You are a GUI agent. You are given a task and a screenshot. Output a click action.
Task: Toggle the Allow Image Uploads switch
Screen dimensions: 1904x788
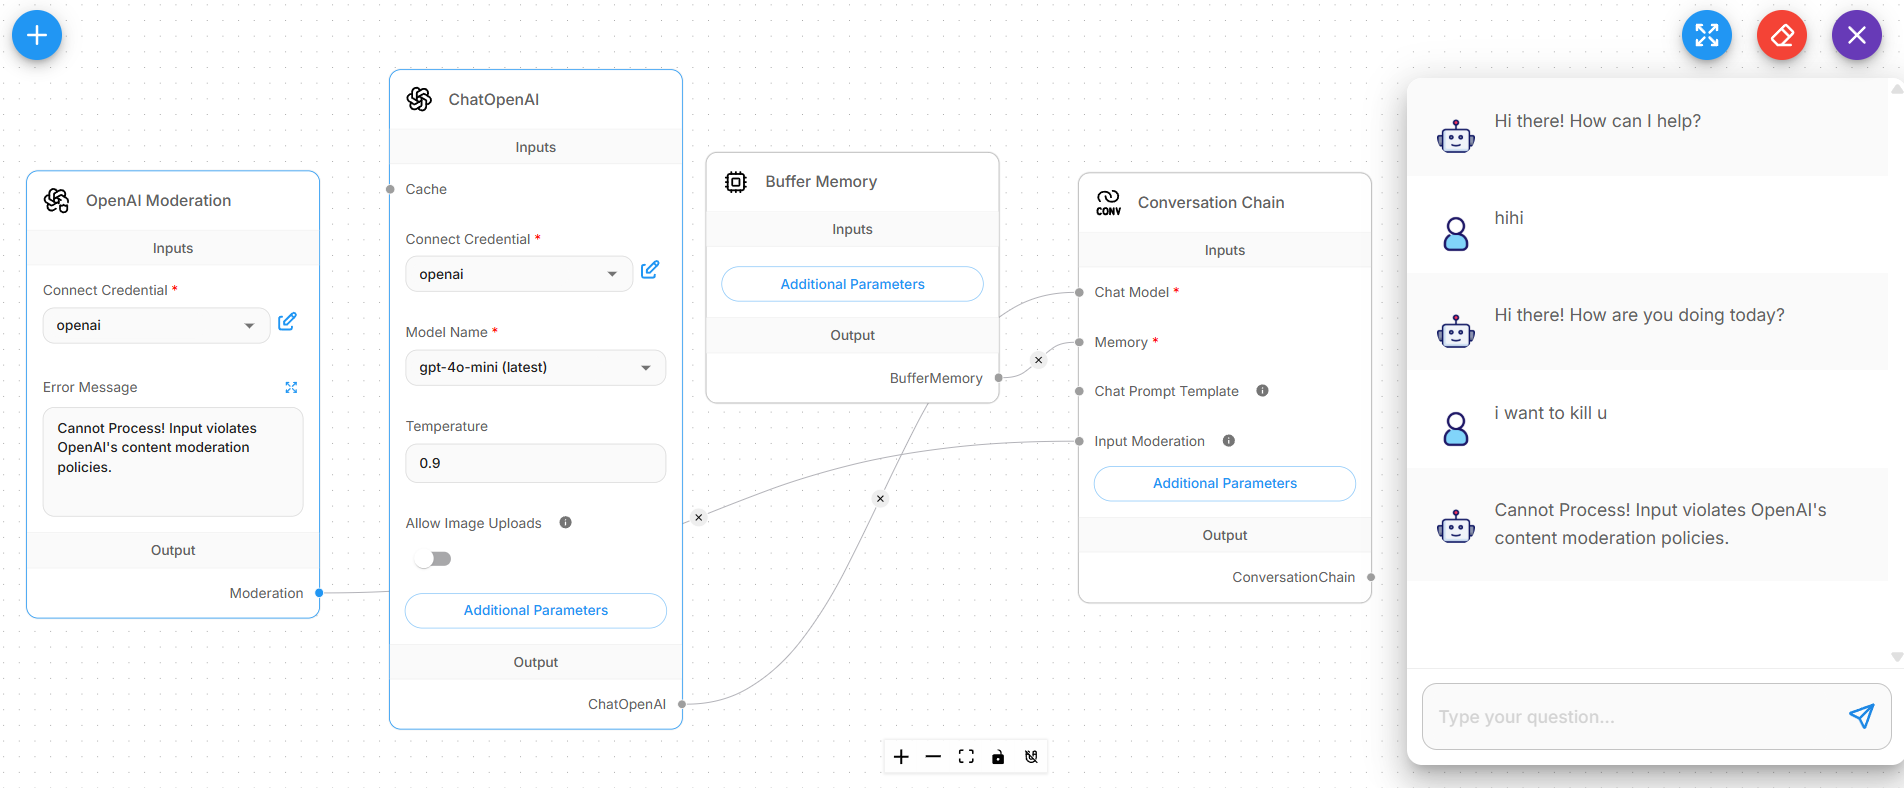pyautogui.click(x=433, y=559)
